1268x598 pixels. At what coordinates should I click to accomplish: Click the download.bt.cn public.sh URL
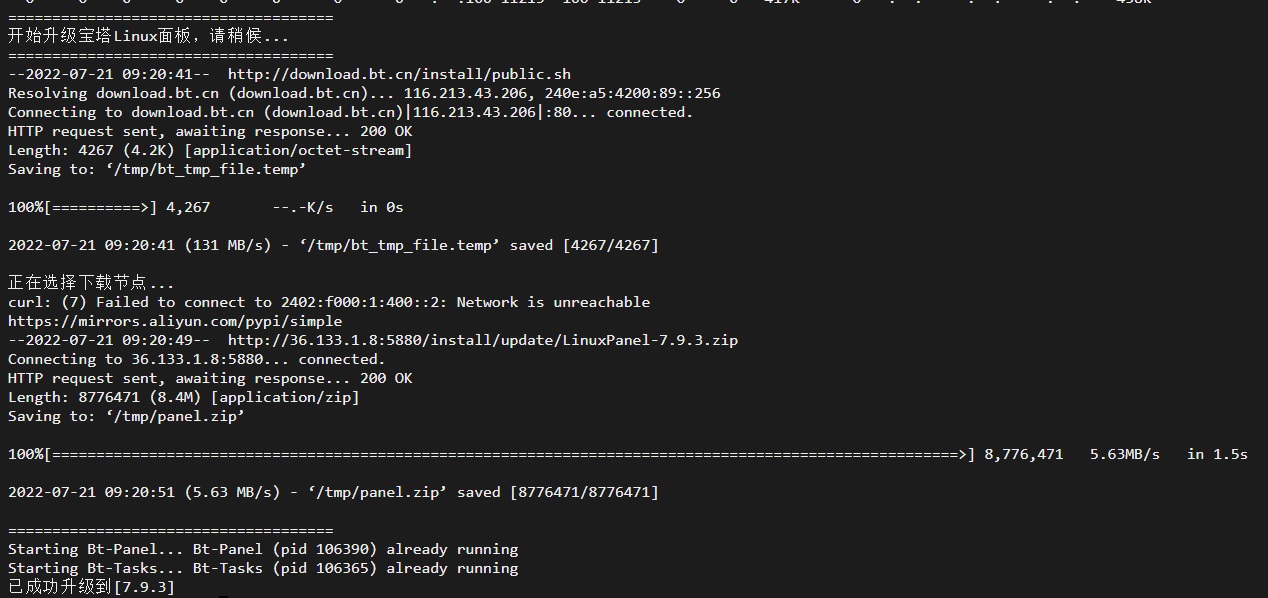[x=399, y=74]
